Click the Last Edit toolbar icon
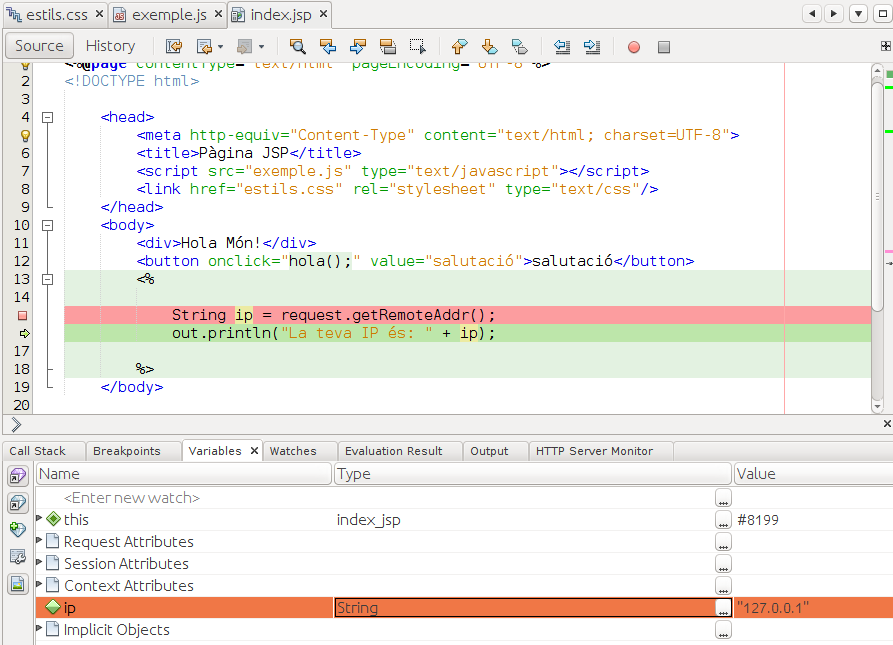The image size is (893, 645). [174, 47]
